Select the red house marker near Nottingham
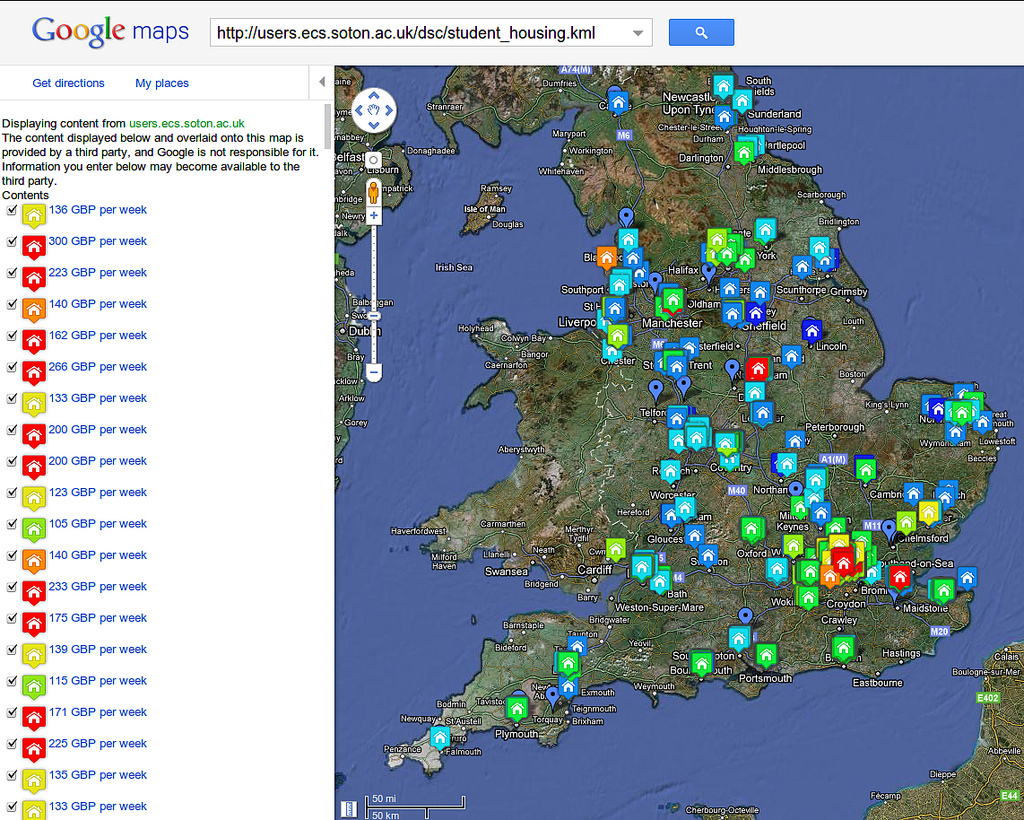1024x820 pixels. (758, 369)
